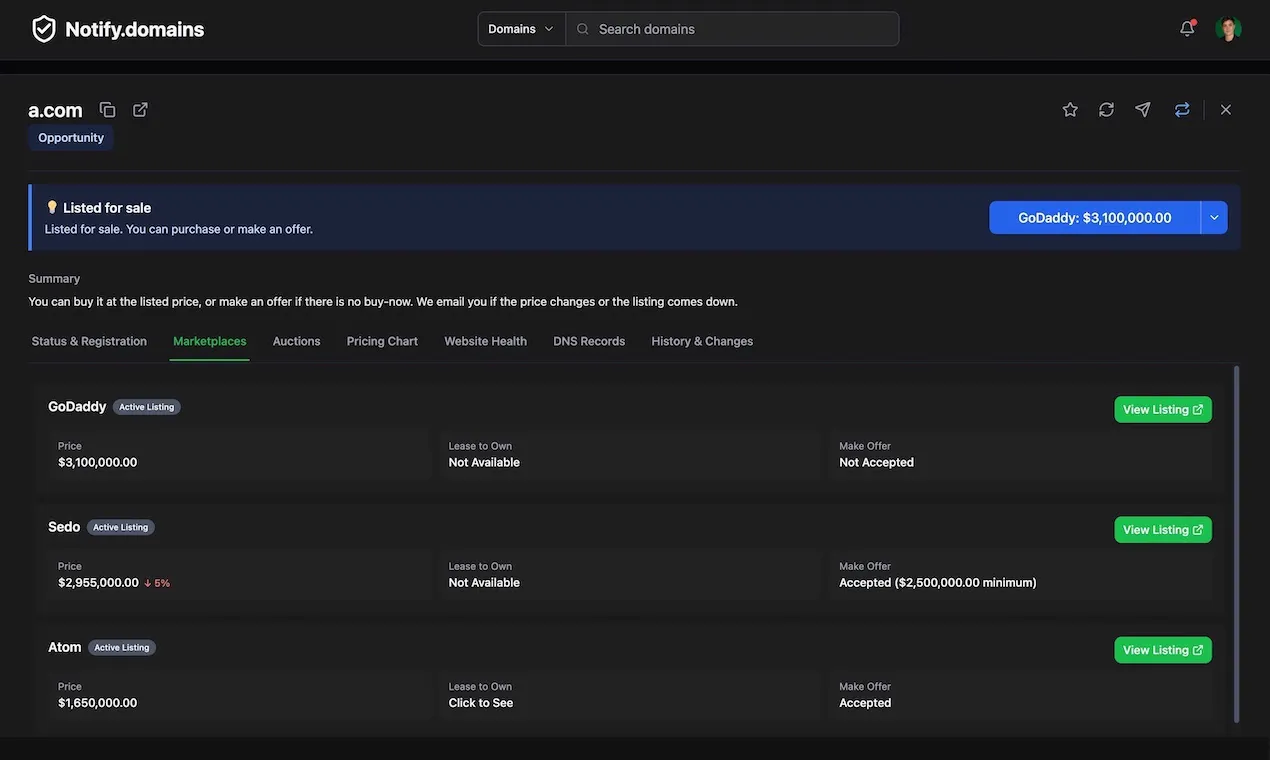Open the user profile avatar
Viewport: 1270px width, 760px height.
coord(1228,29)
